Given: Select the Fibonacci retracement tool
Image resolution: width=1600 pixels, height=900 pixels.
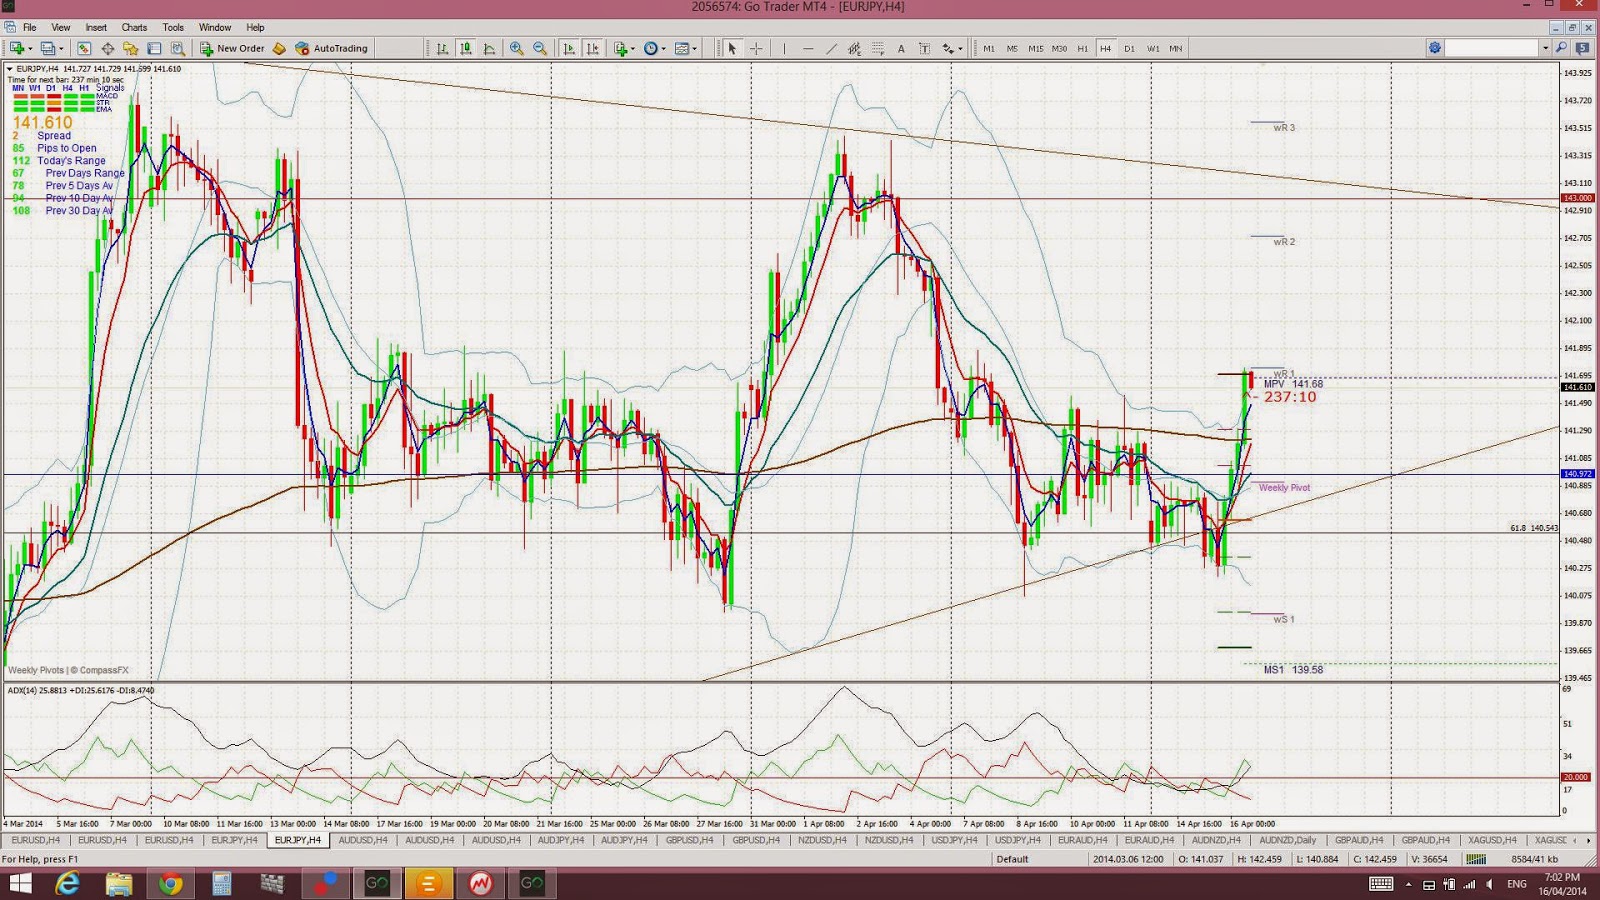Looking at the screenshot, I should coord(878,48).
